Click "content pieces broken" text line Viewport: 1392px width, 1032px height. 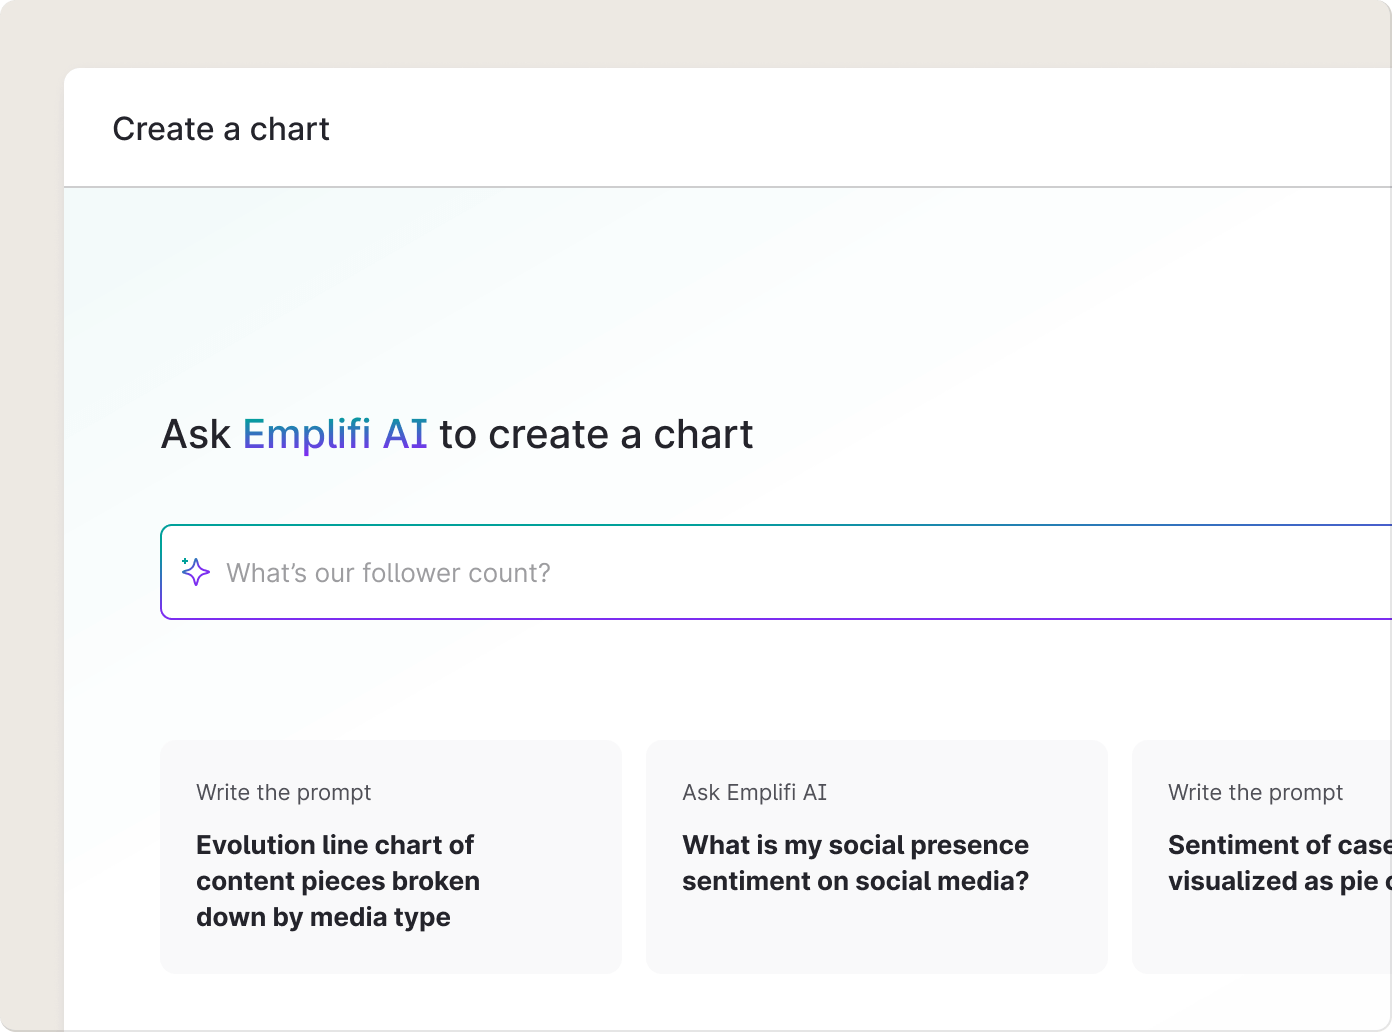pyautogui.click(x=338, y=881)
